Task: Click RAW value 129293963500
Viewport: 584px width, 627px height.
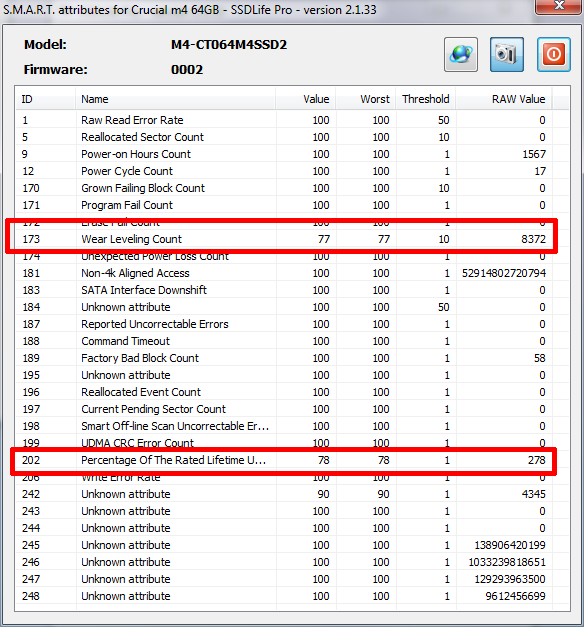Action: point(510,579)
